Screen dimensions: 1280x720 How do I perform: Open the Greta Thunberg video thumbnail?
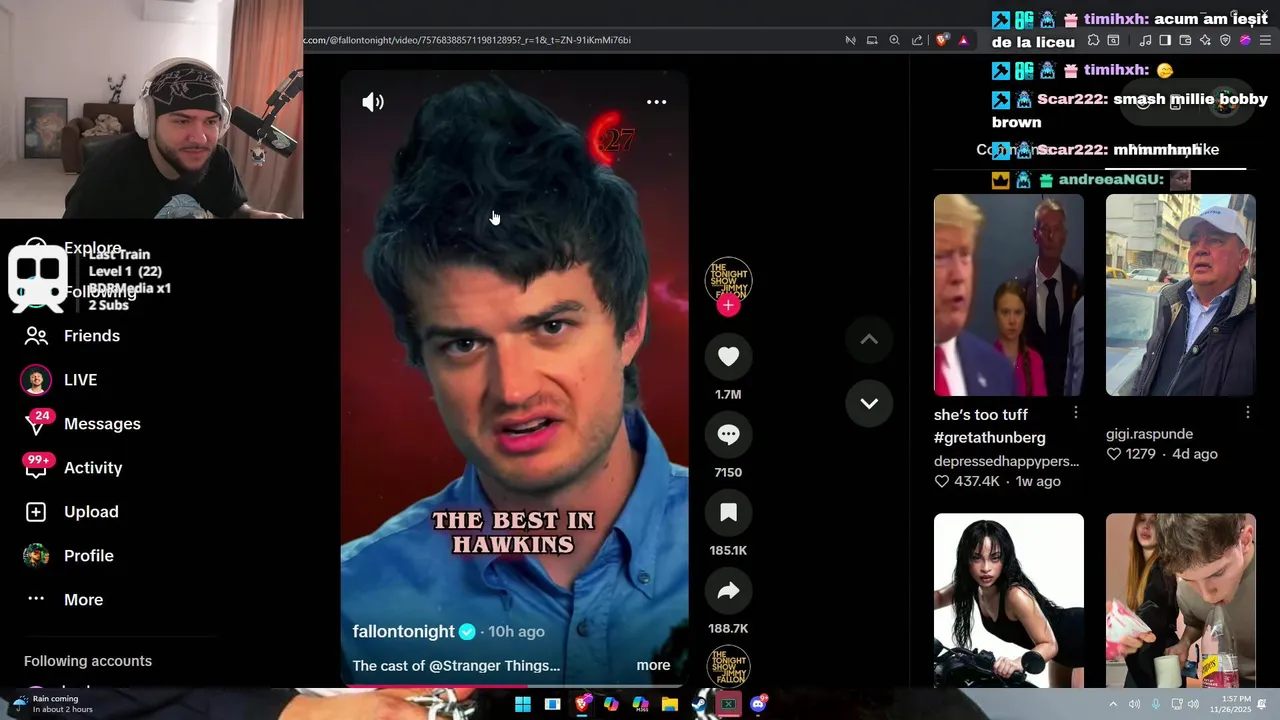tap(1008, 295)
